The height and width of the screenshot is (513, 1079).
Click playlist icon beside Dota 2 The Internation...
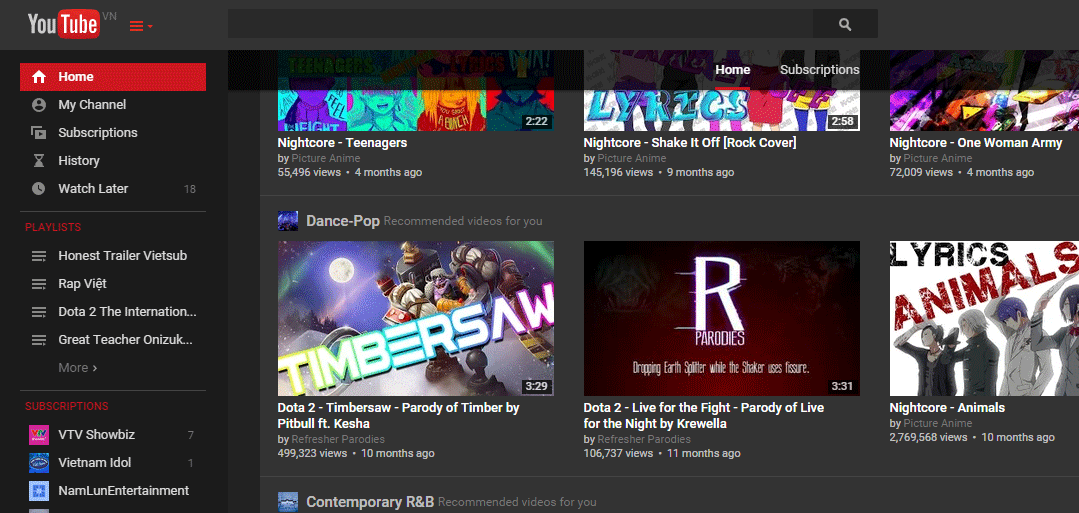coord(39,312)
